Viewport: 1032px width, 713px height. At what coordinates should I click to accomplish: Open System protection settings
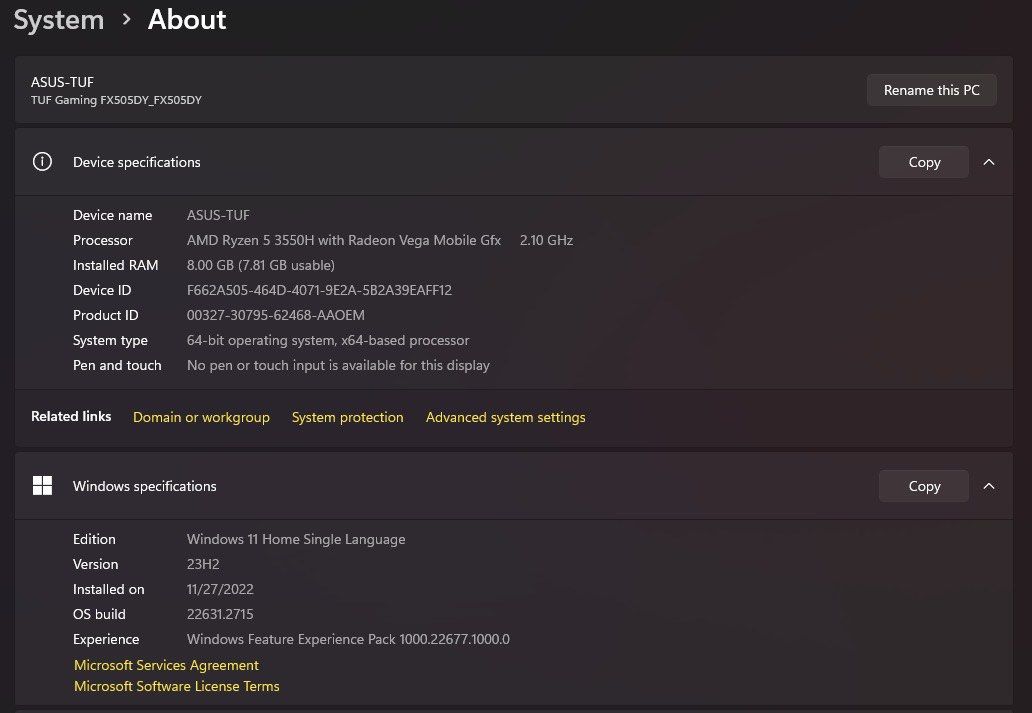click(347, 417)
